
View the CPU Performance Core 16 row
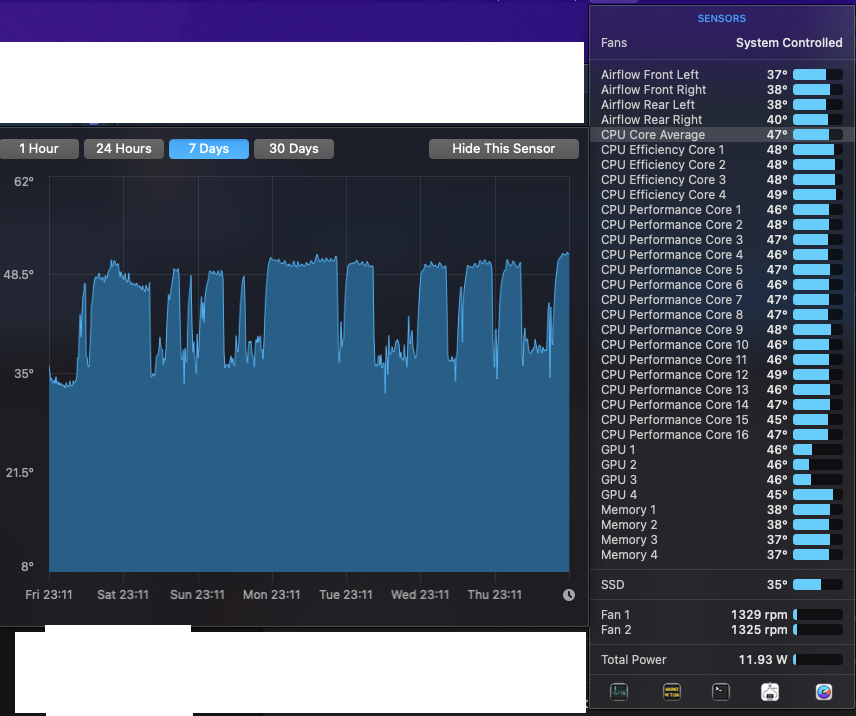point(722,435)
